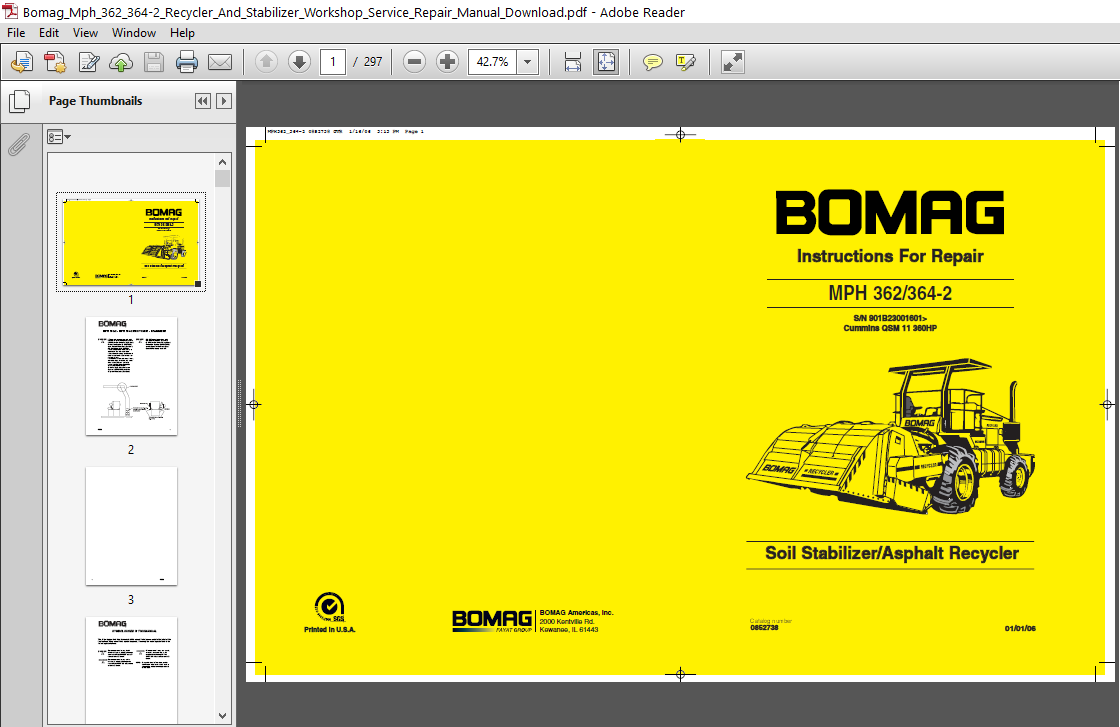Click the Adobe PDF title bar icon
The height and width of the screenshot is (727, 1120).
(11, 12)
